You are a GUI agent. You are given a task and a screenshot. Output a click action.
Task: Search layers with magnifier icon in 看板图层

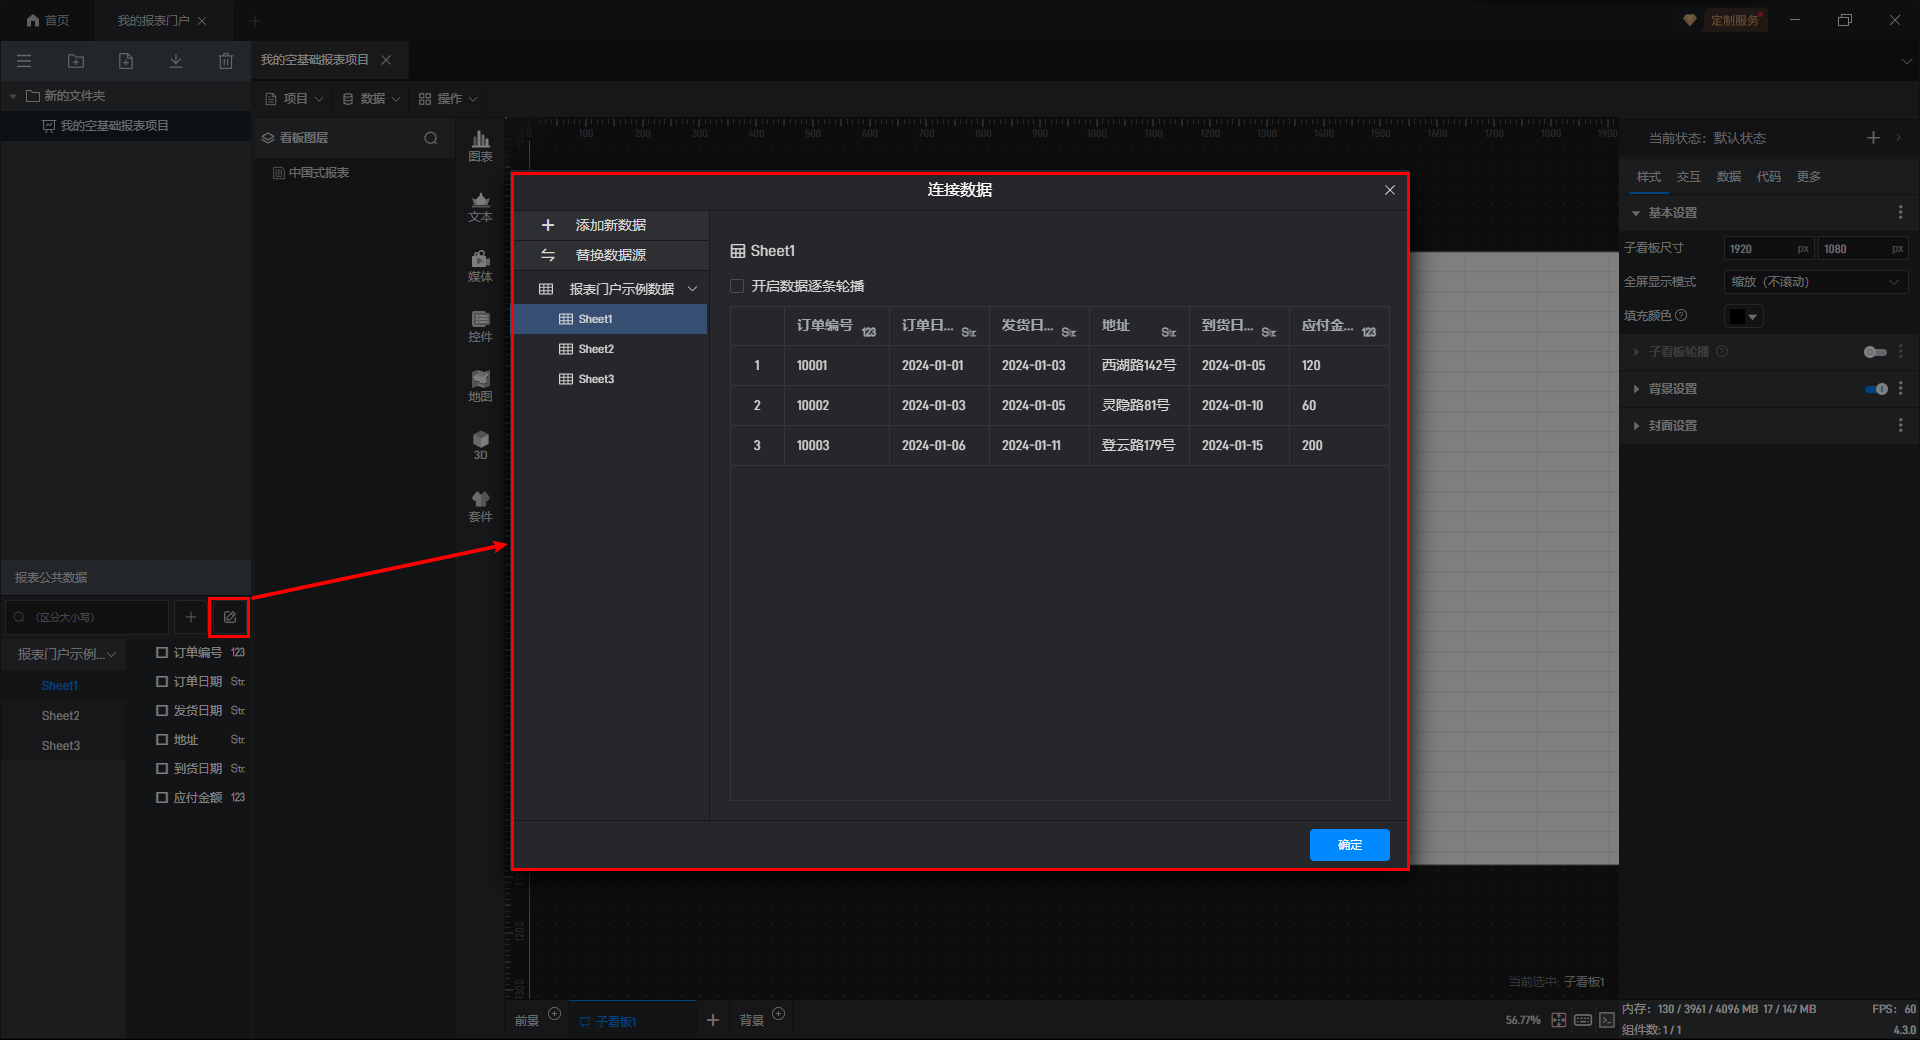(431, 138)
